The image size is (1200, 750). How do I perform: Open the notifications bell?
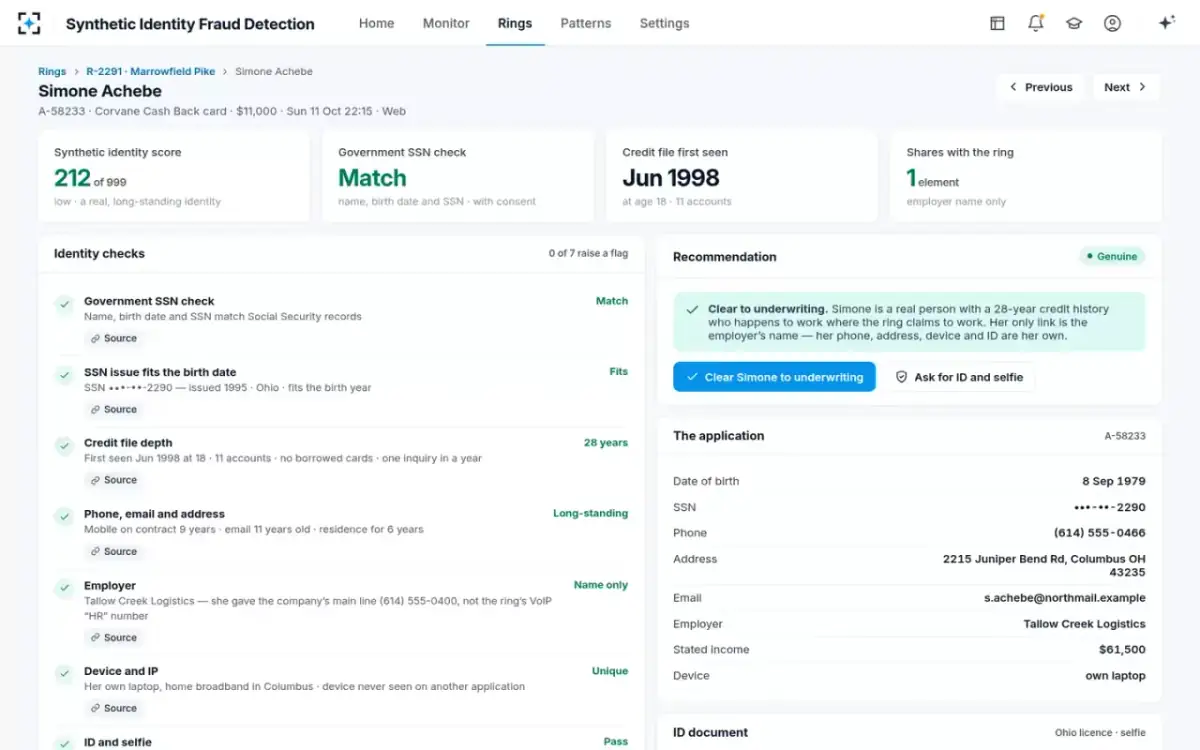1036,23
